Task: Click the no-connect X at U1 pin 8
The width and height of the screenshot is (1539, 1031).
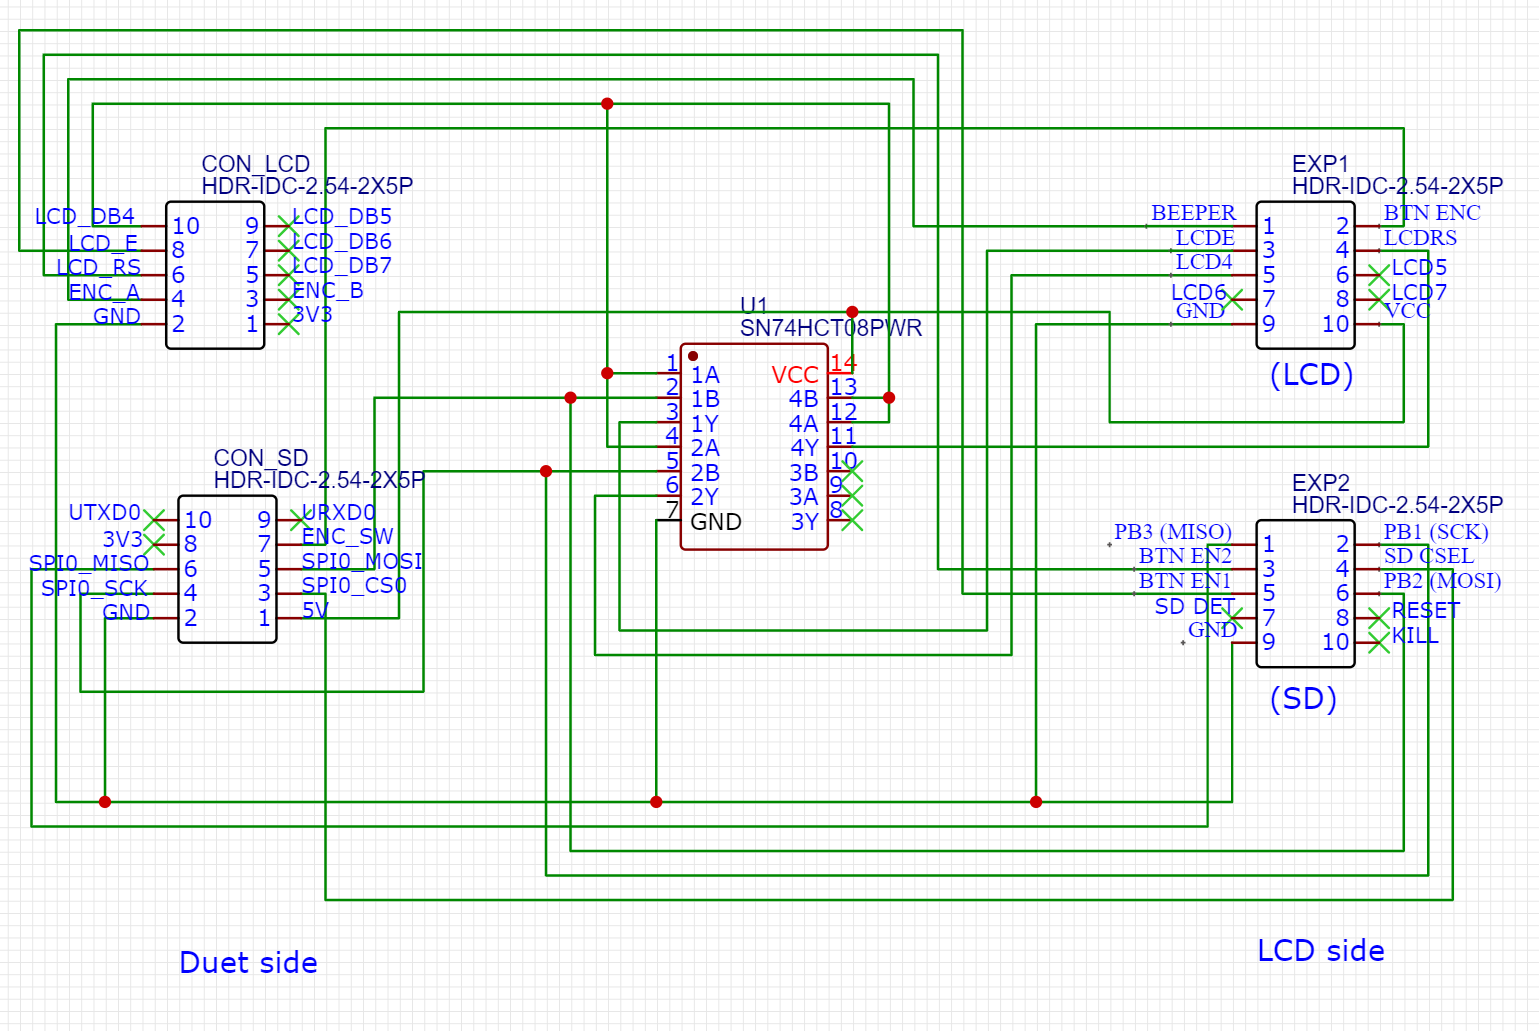Action: pos(852,520)
